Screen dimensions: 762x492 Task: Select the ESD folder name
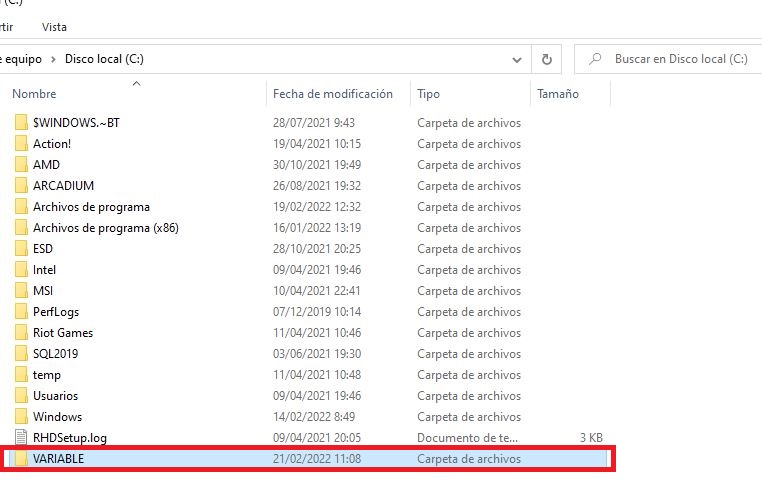point(43,248)
